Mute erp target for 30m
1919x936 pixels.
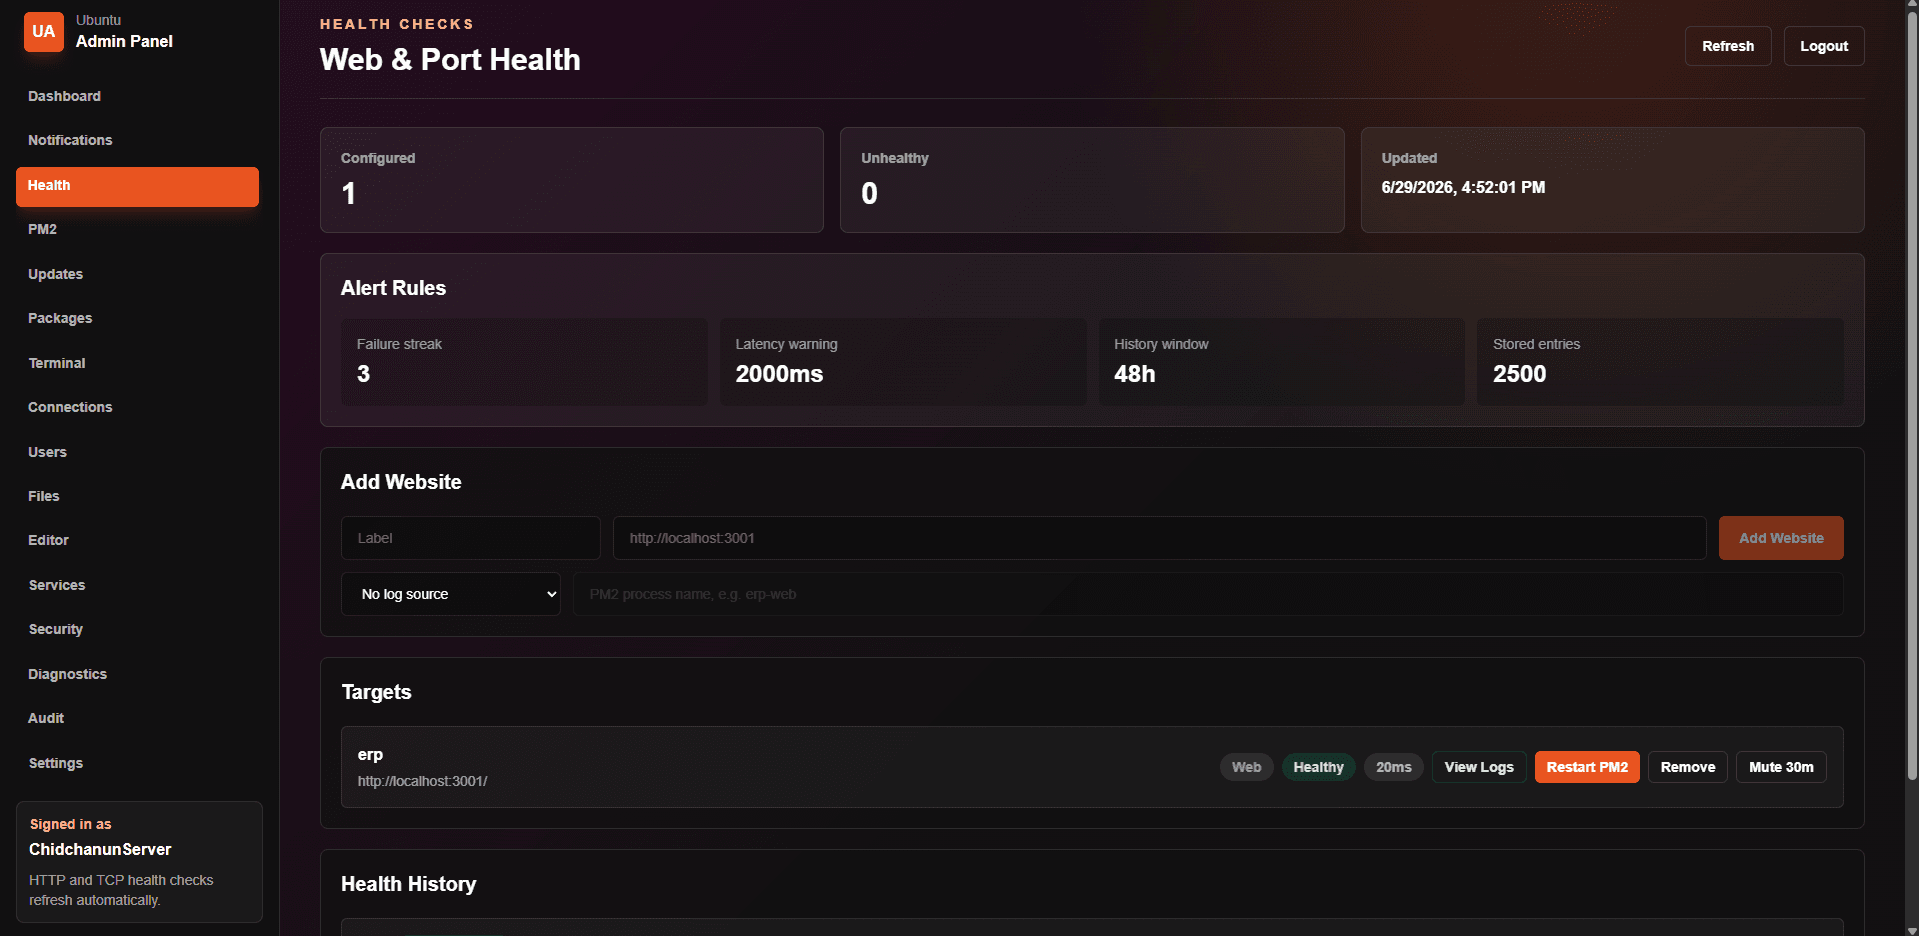point(1781,767)
